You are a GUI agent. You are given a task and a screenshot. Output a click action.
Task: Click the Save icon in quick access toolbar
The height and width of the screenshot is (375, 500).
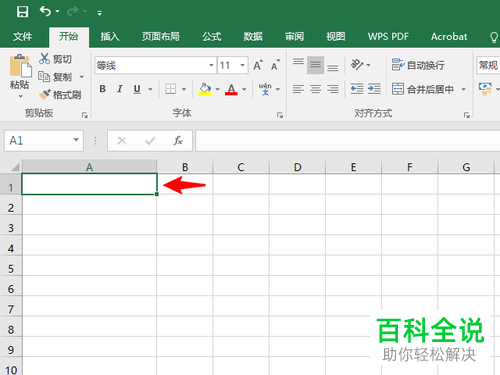pyautogui.click(x=22, y=12)
